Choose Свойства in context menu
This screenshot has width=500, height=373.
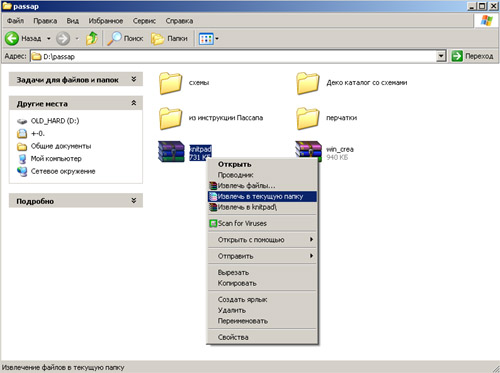262,337
